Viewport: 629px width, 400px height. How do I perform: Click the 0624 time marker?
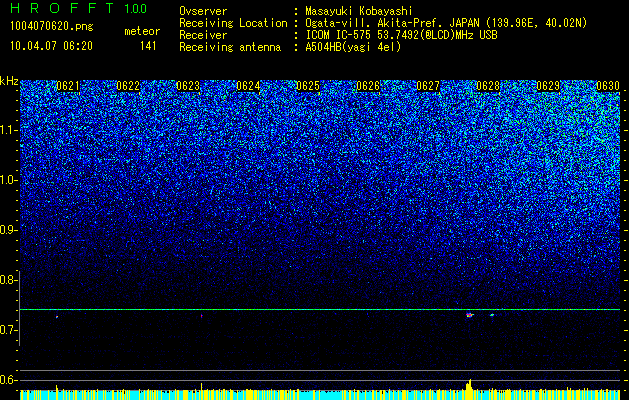[x=248, y=86]
